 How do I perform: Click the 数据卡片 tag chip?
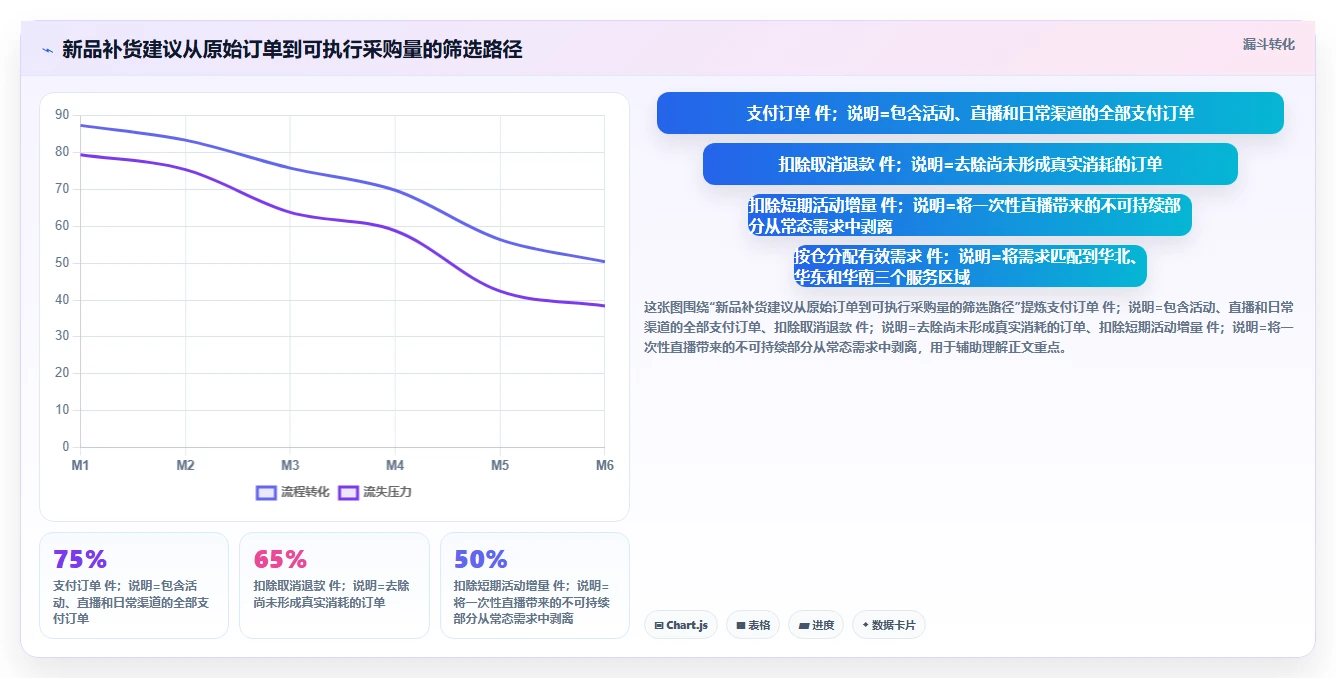889,625
